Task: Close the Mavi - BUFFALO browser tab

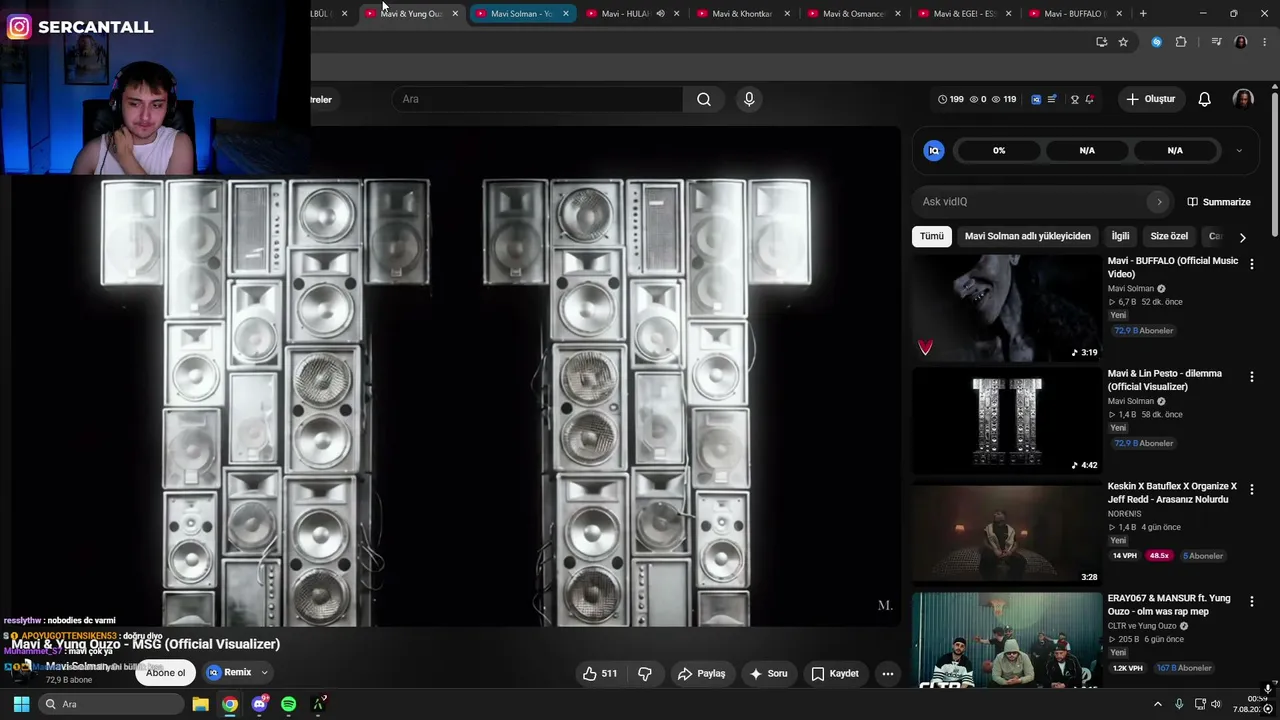Action: [1119, 14]
